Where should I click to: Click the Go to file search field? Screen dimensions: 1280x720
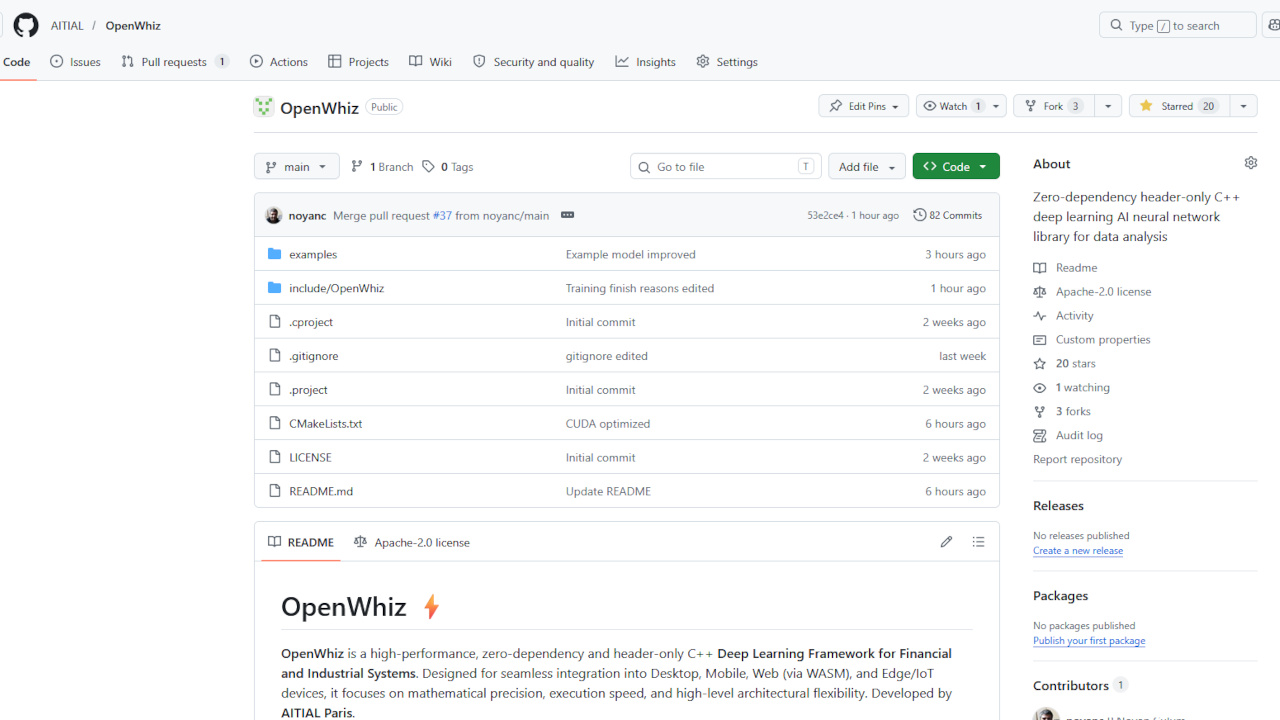[725, 166]
